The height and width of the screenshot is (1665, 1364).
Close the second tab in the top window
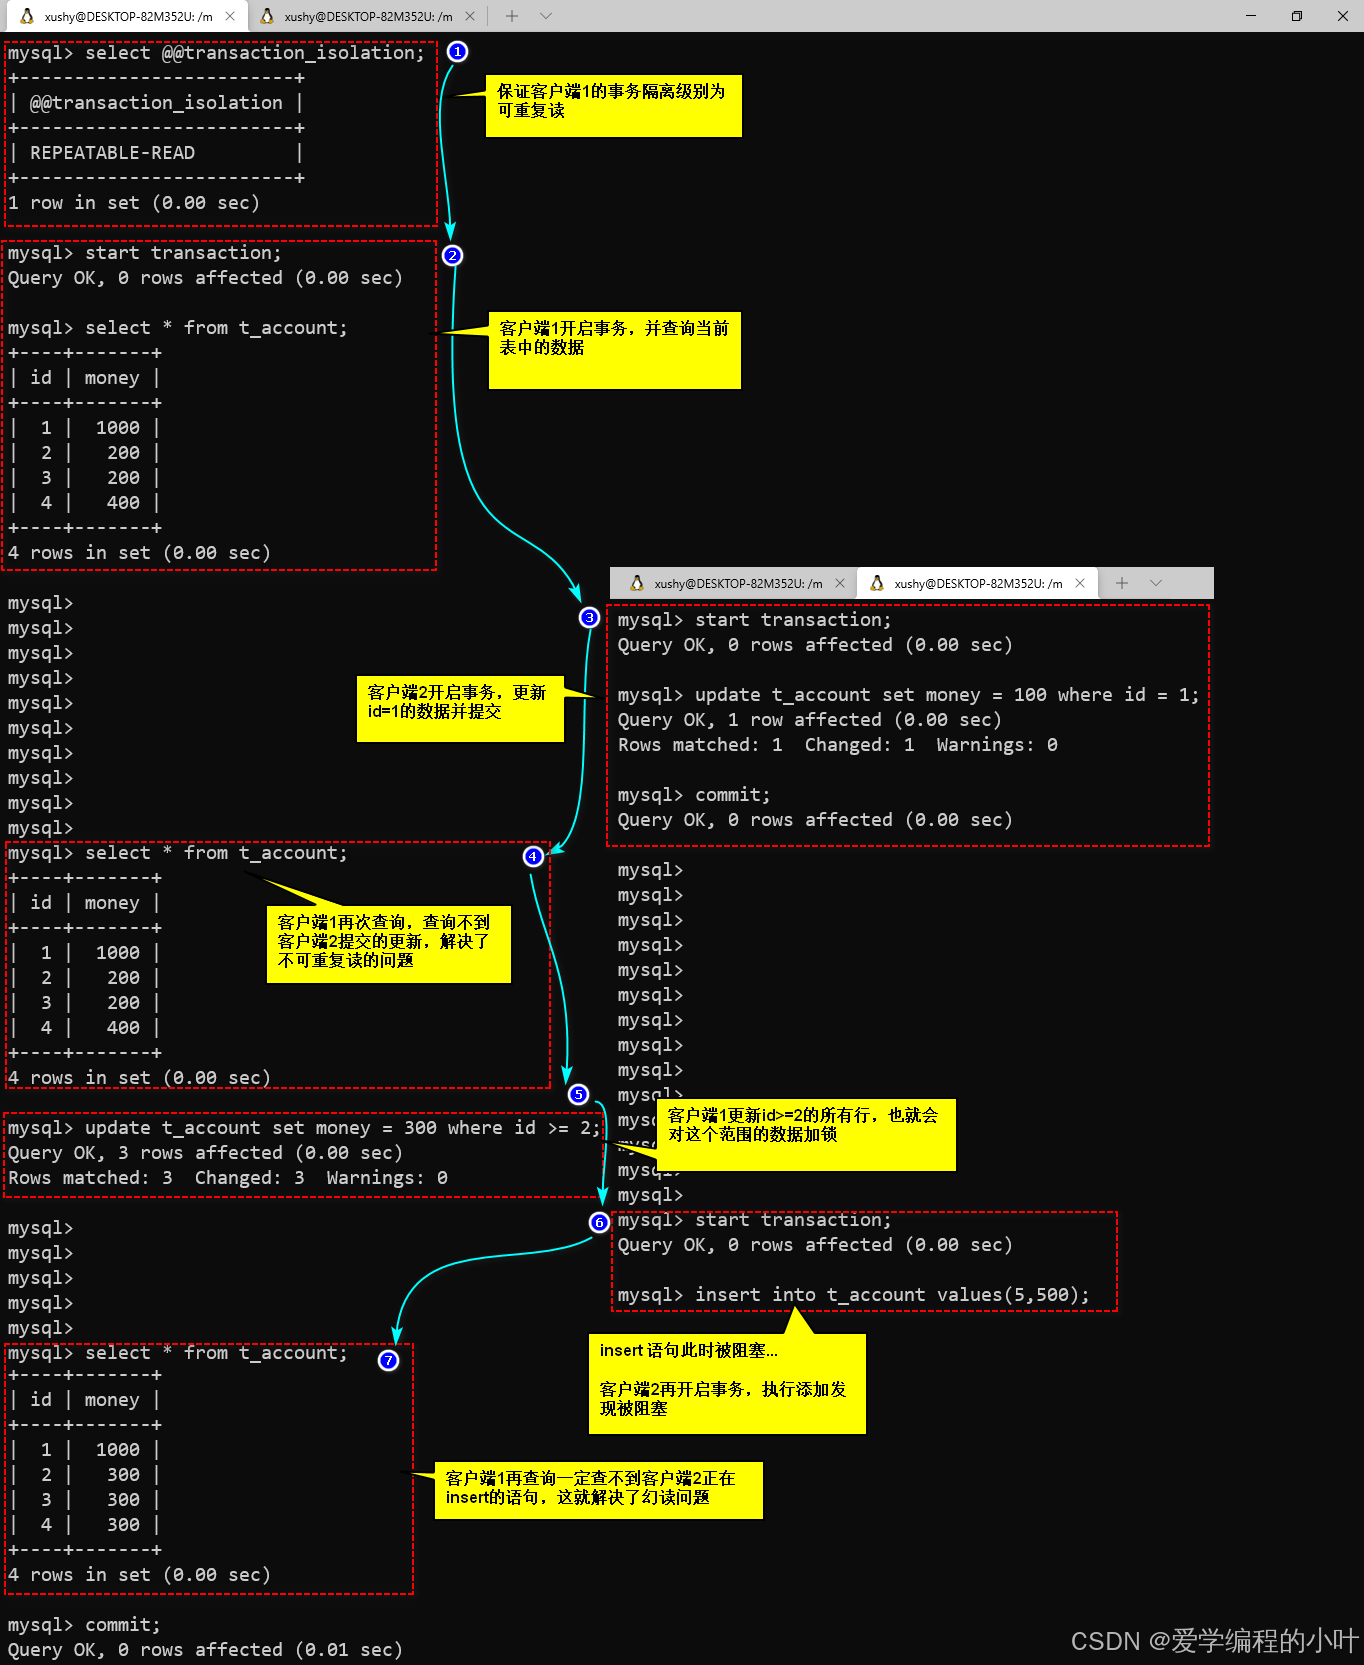[x=470, y=16]
